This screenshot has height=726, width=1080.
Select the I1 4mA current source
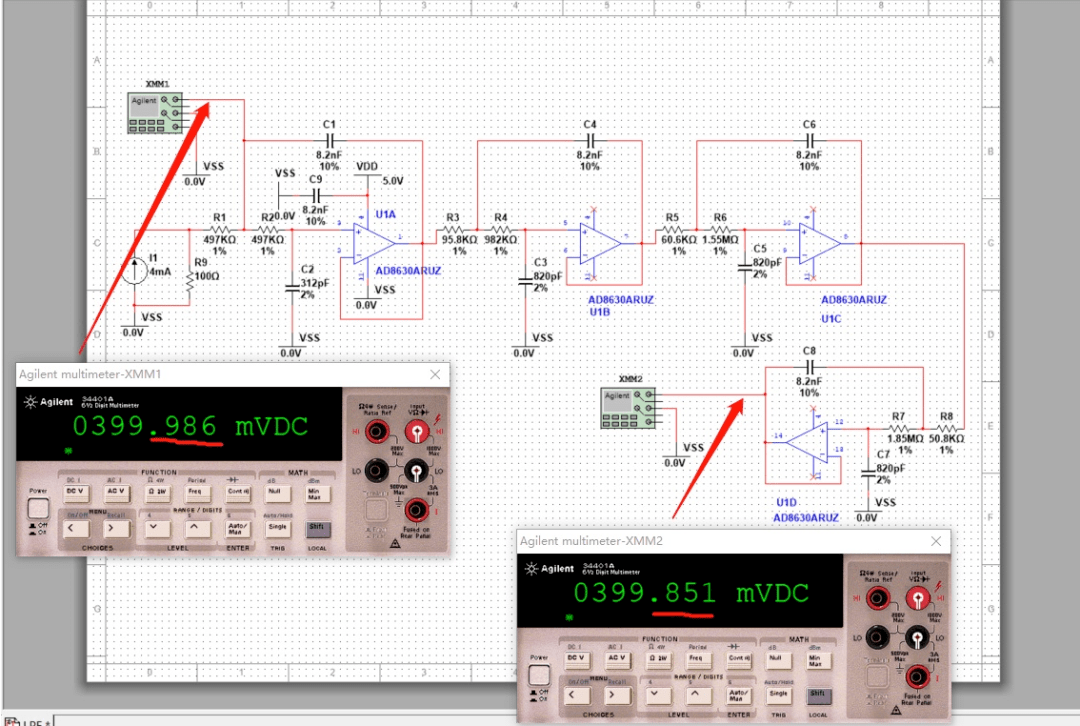pyautogui.click(x=135, y=271)
